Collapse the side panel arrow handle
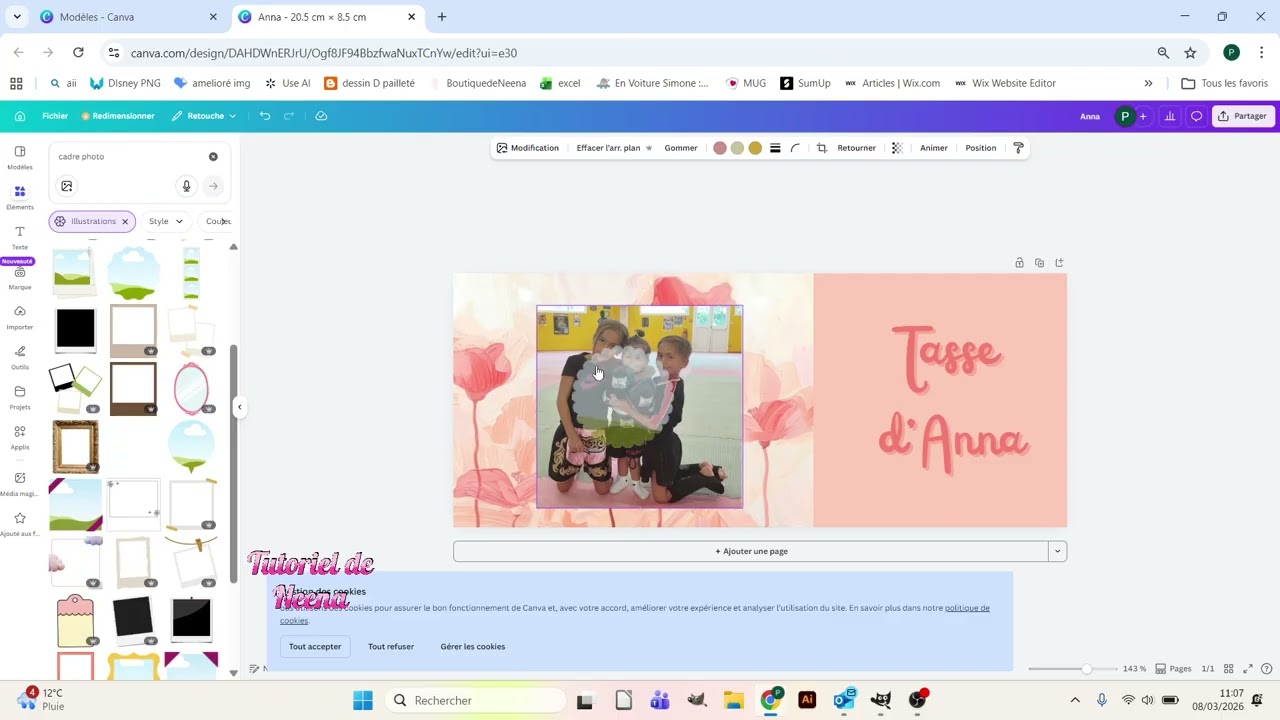1280x720 pixels. point(240,407)
